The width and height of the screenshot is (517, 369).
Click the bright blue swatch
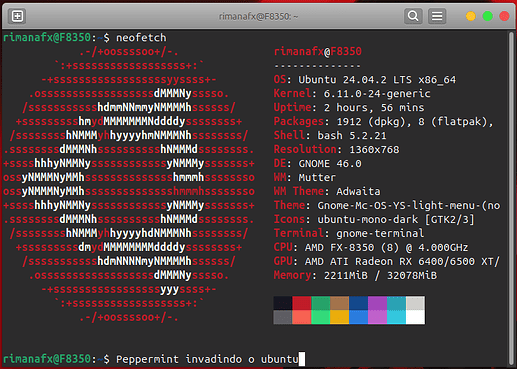pyautogui.click(x=358, y=317)
